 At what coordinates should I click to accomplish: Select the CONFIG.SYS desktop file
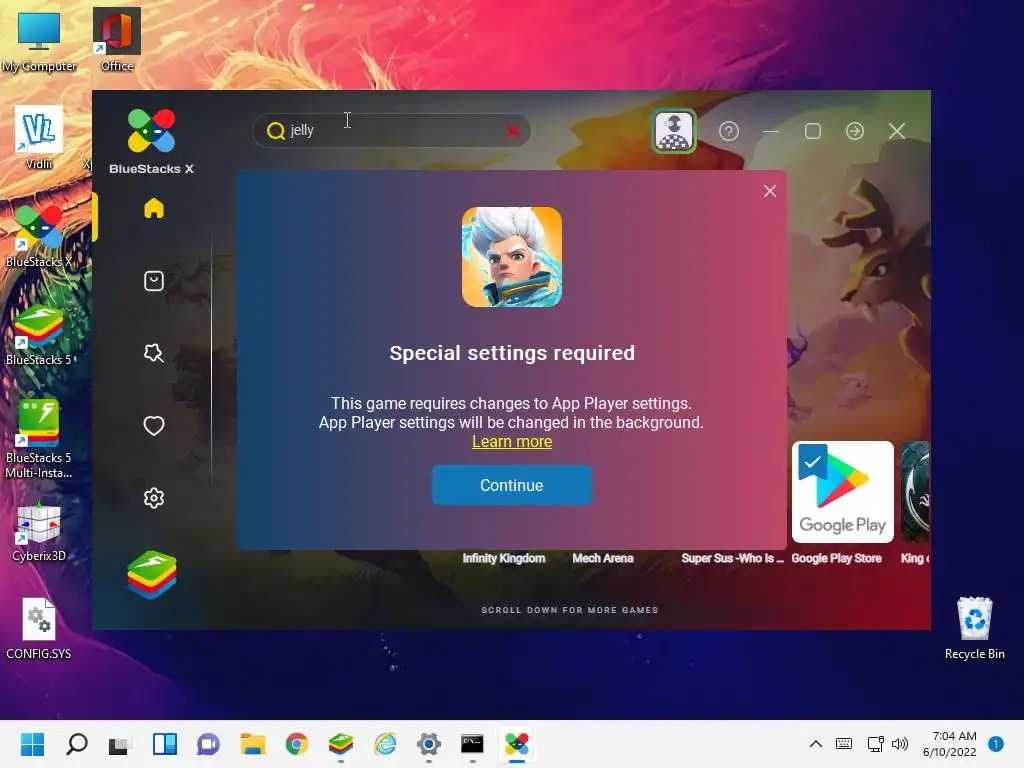(39, 628)
